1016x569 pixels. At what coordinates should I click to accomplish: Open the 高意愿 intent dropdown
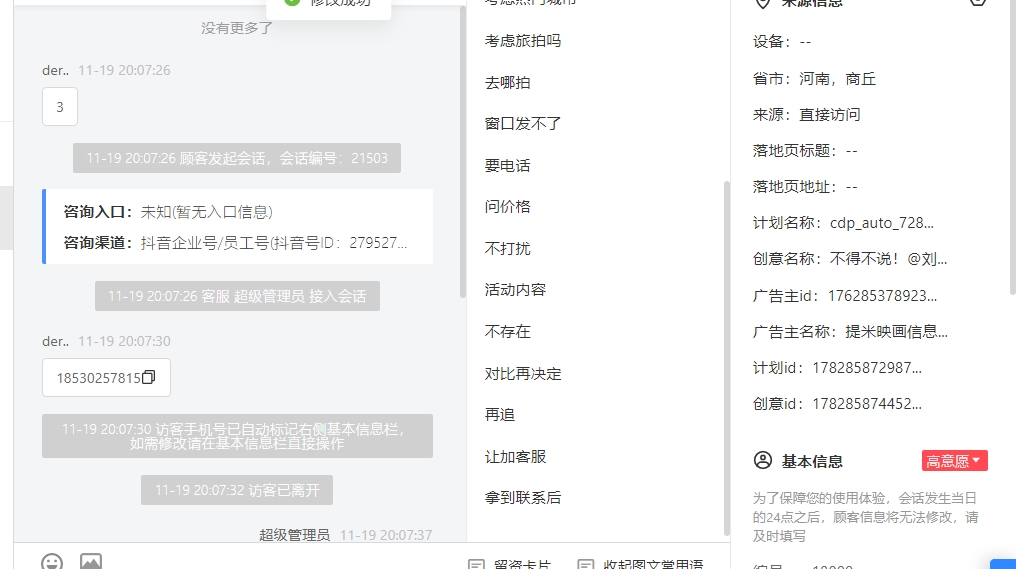(x=954, y=461)
